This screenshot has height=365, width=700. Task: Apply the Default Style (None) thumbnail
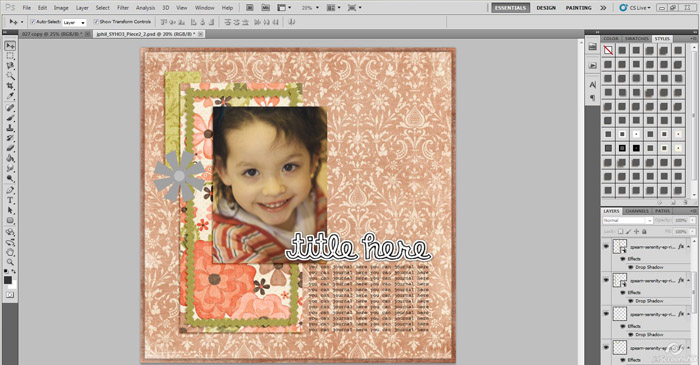click(x=608, y=50)
